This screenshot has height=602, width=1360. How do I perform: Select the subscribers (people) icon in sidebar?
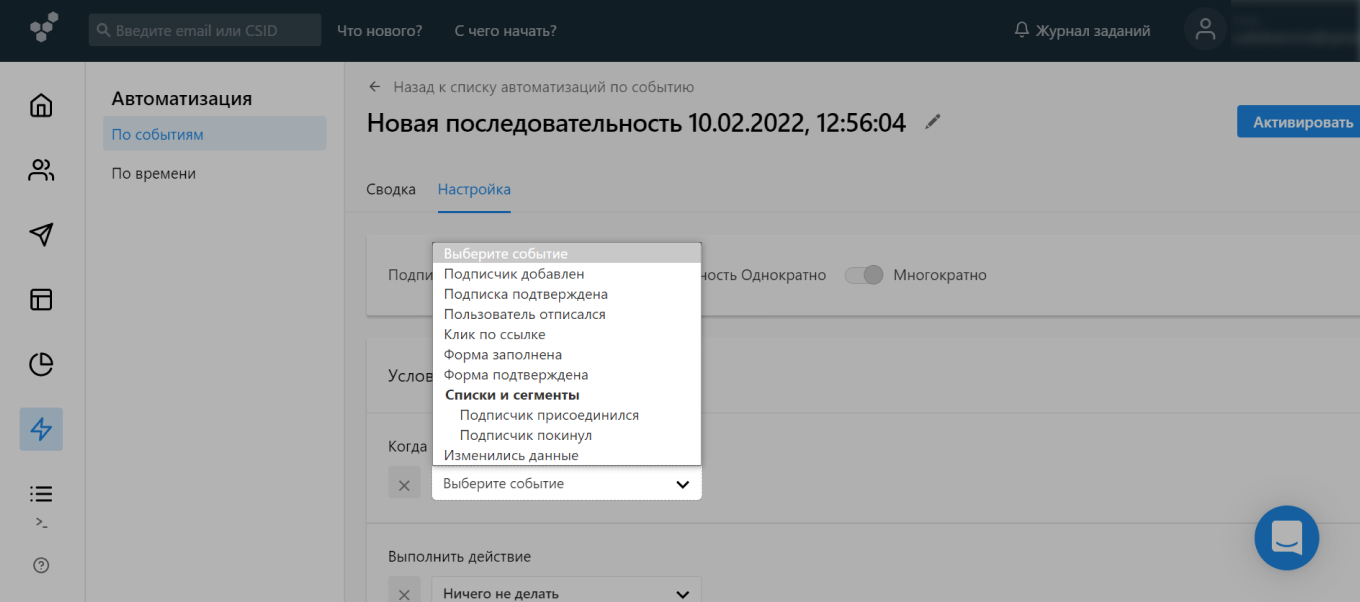tap(40, 169)
